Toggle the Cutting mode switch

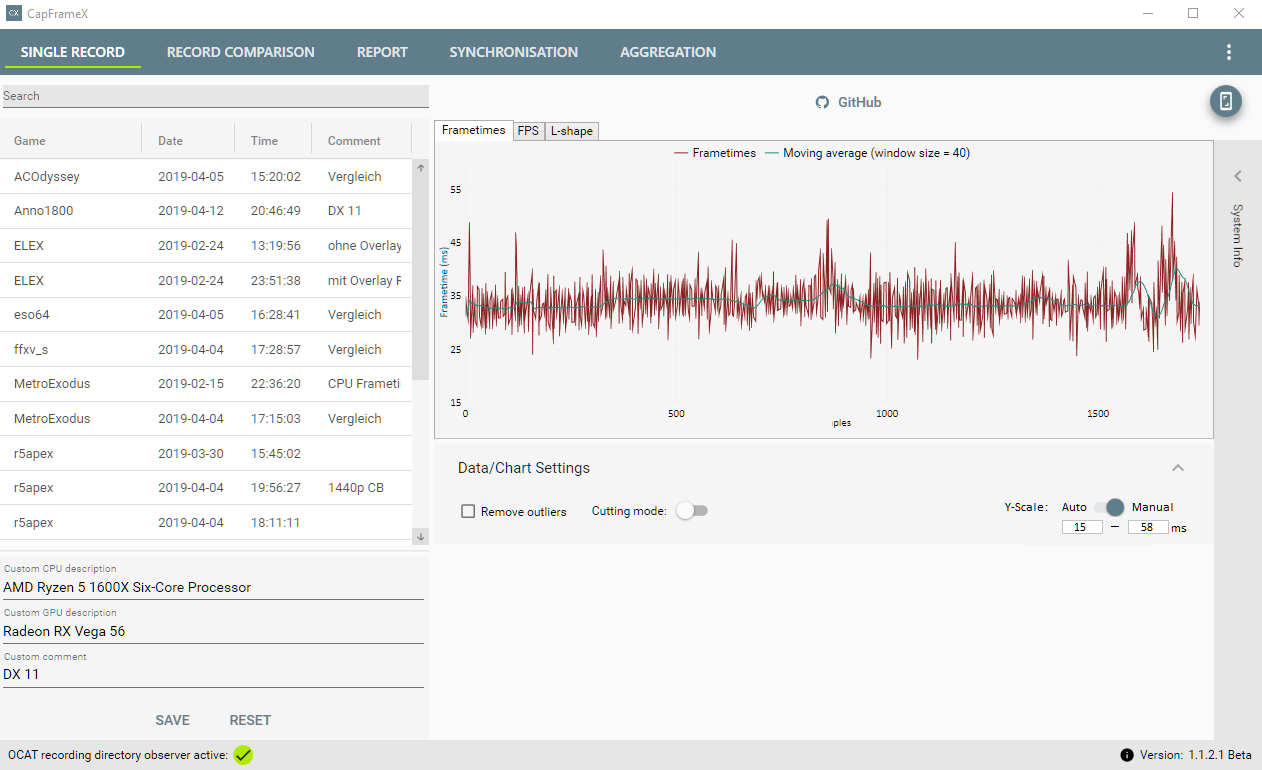(691, 511)
